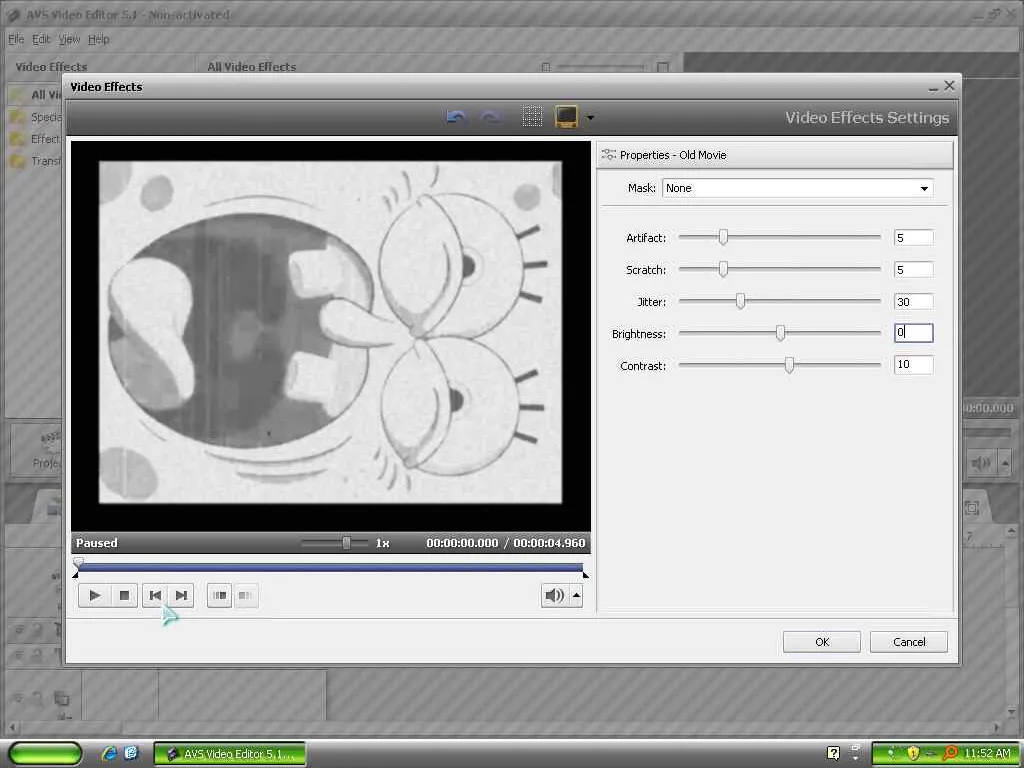The height and width of the screenshot is (768, 1024).
Task: Adjust the Scratch slider
Action: 723,269
